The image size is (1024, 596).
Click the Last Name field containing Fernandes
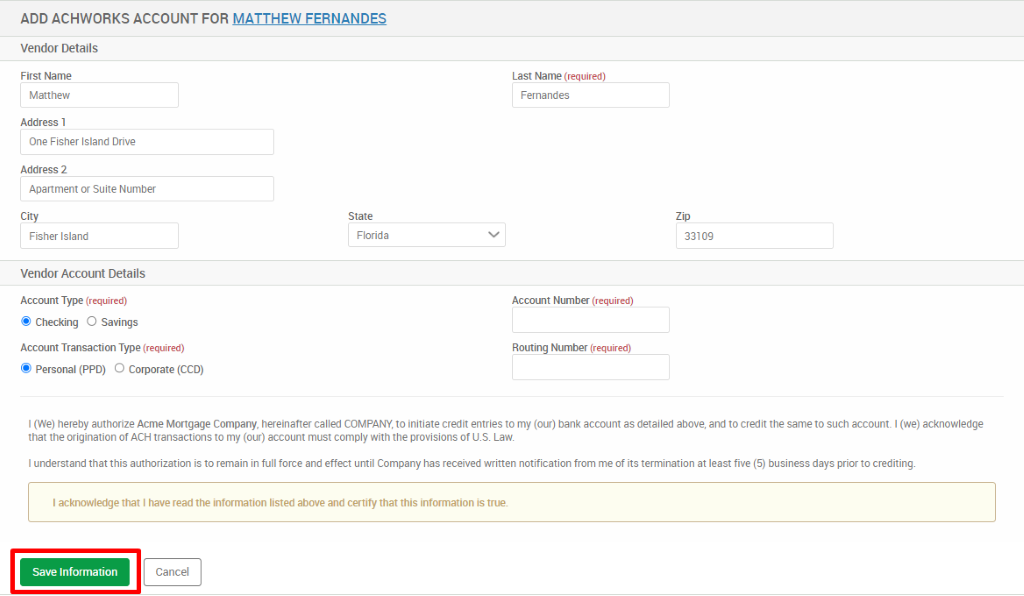pyautogui.click(x=590, y=94)
